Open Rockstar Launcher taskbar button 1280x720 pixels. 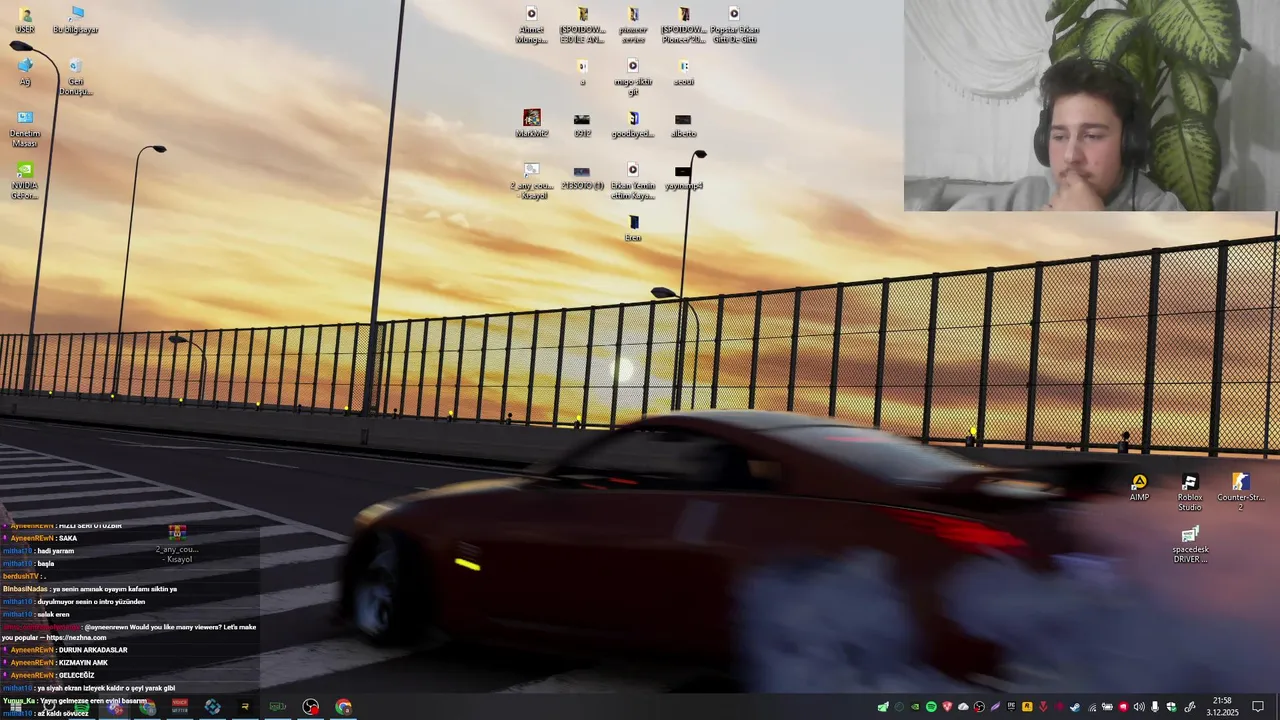point(245,707)
